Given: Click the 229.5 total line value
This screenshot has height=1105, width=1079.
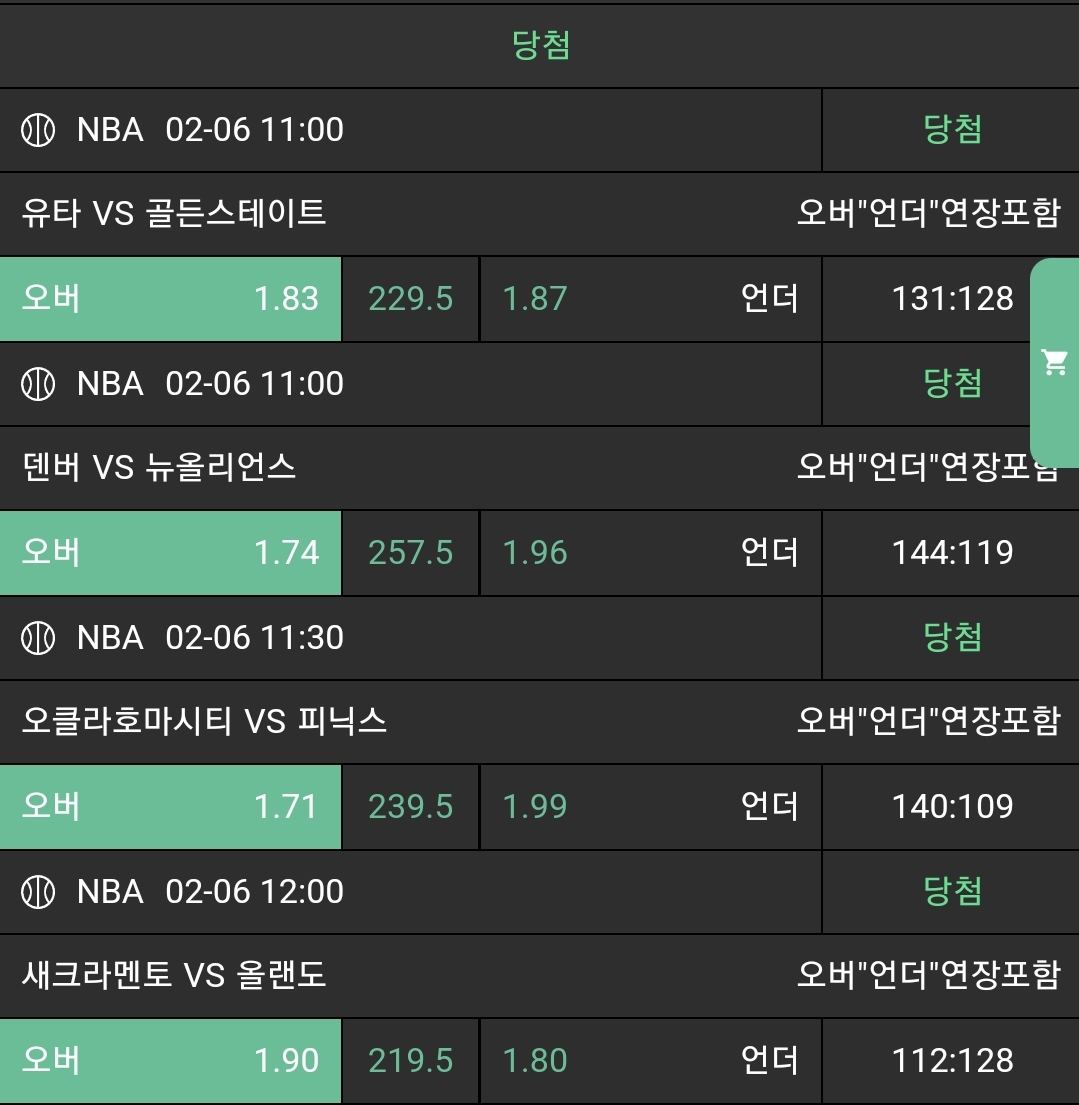Looking at the screenshot, I should click(410, 299).
